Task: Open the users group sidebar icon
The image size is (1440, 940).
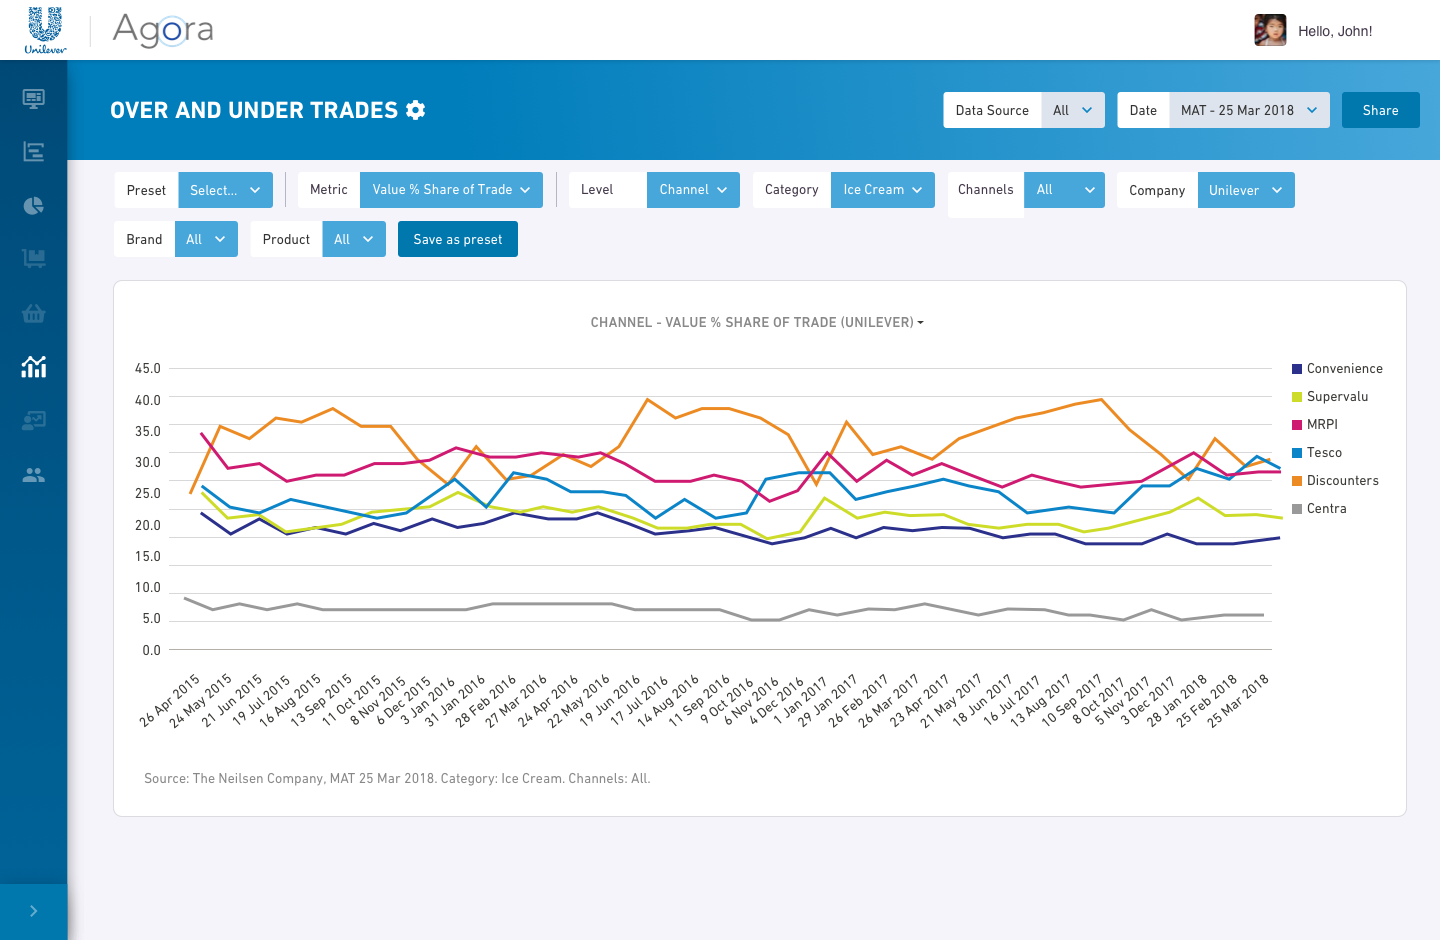Action: (33, 475)
